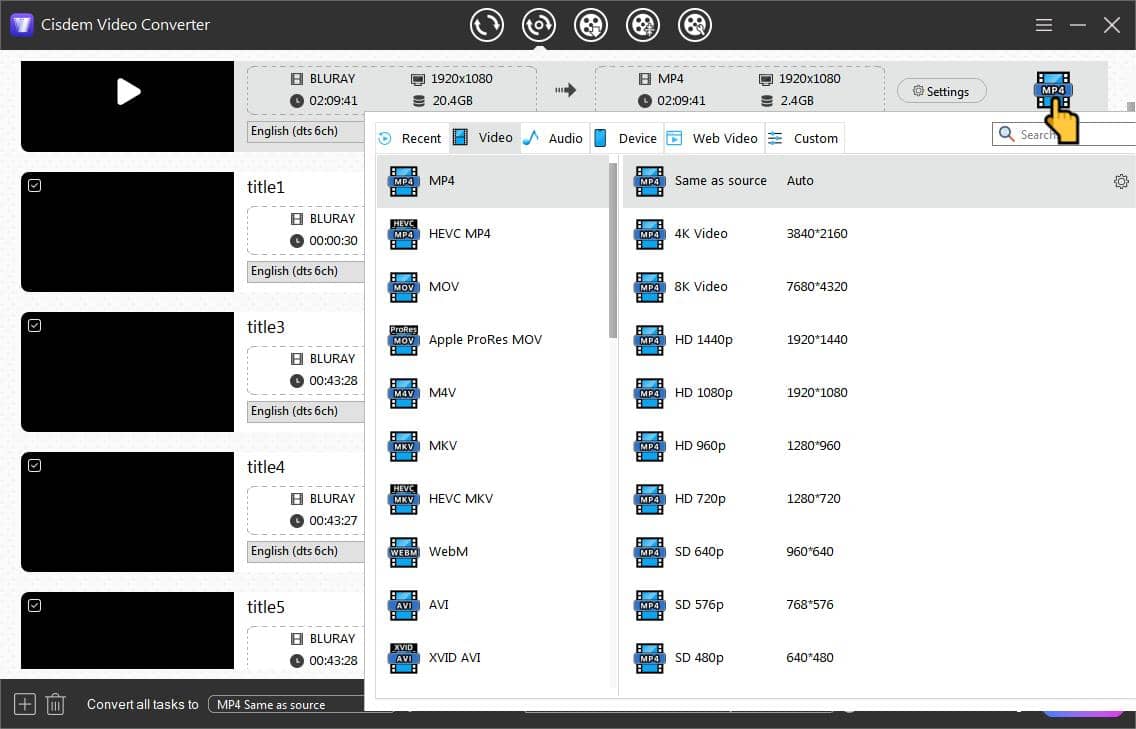1136x729 pixels.
Task: Click the Settings button for the first title
Action: pyautogui.click(x=940, y=90)
